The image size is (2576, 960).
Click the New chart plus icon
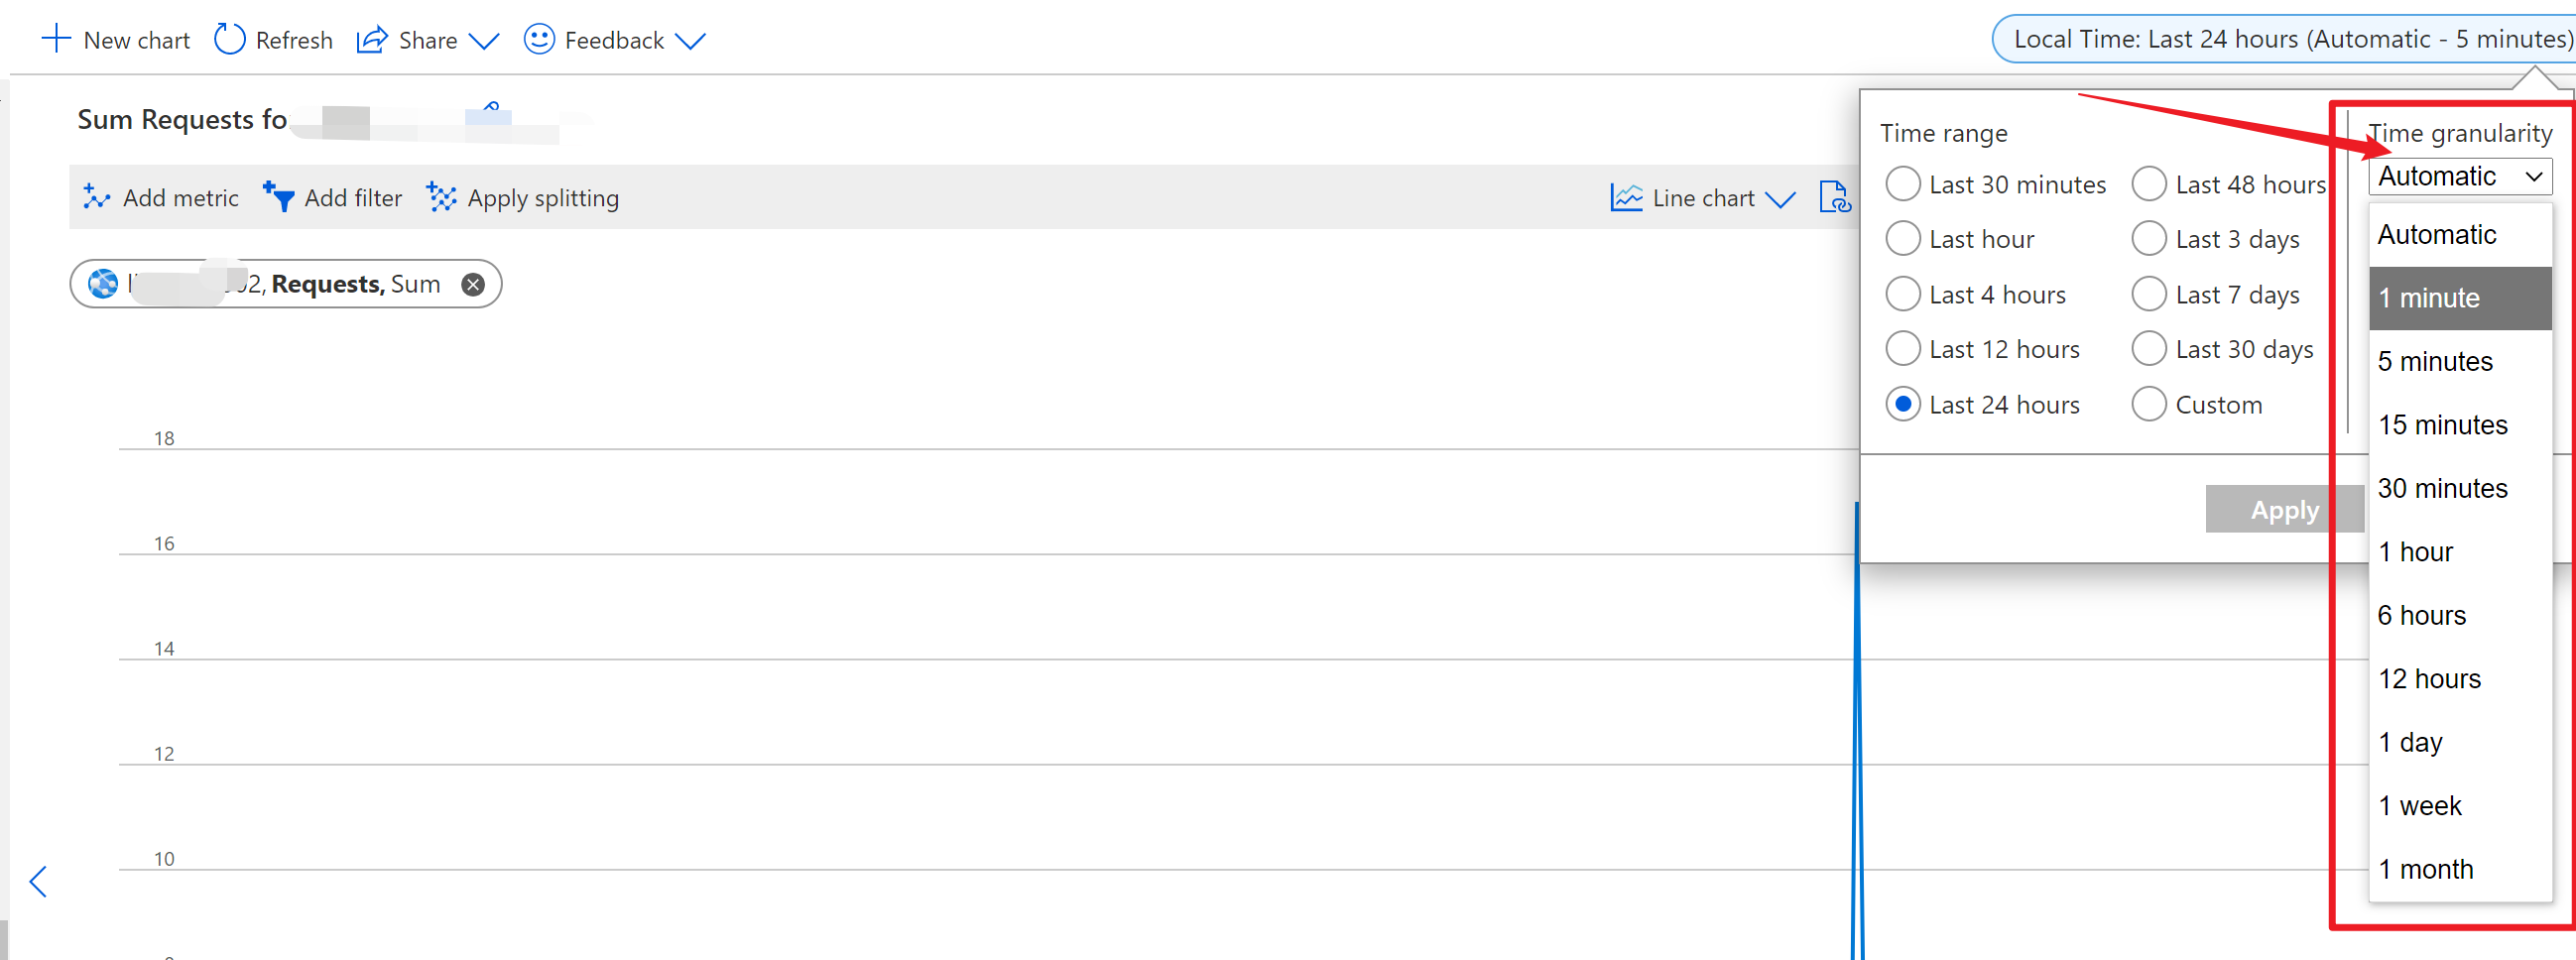coord(56,40)
